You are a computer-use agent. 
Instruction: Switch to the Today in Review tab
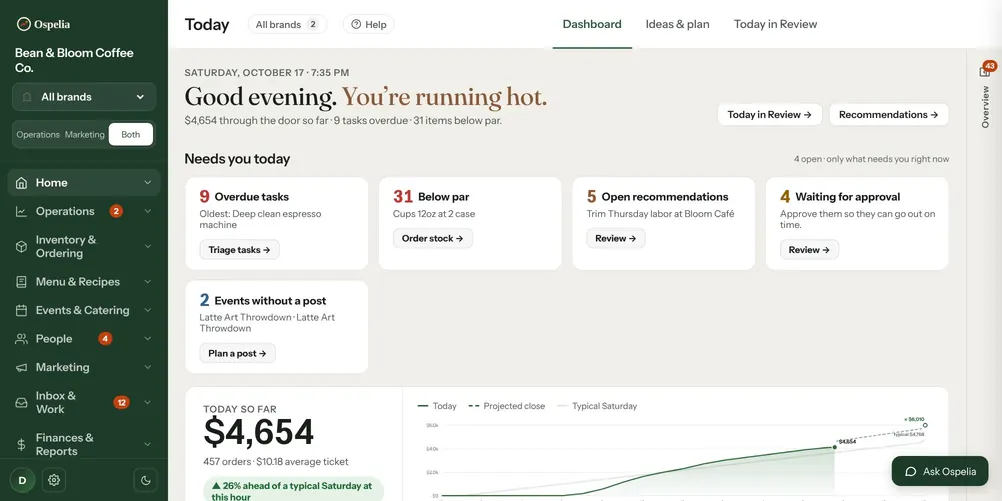[x=775, y=24]
